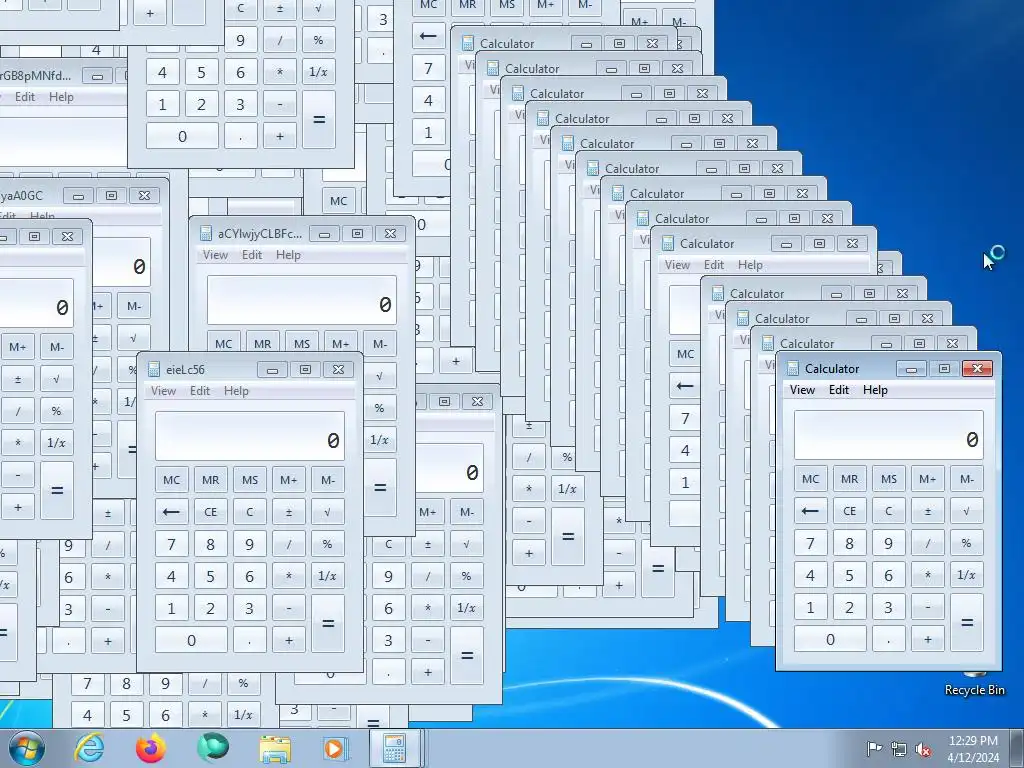The width and height of the screenshot is (1024, 768).
Task: Click MC in the front Calculator window
Action: (x=810, y=479)
